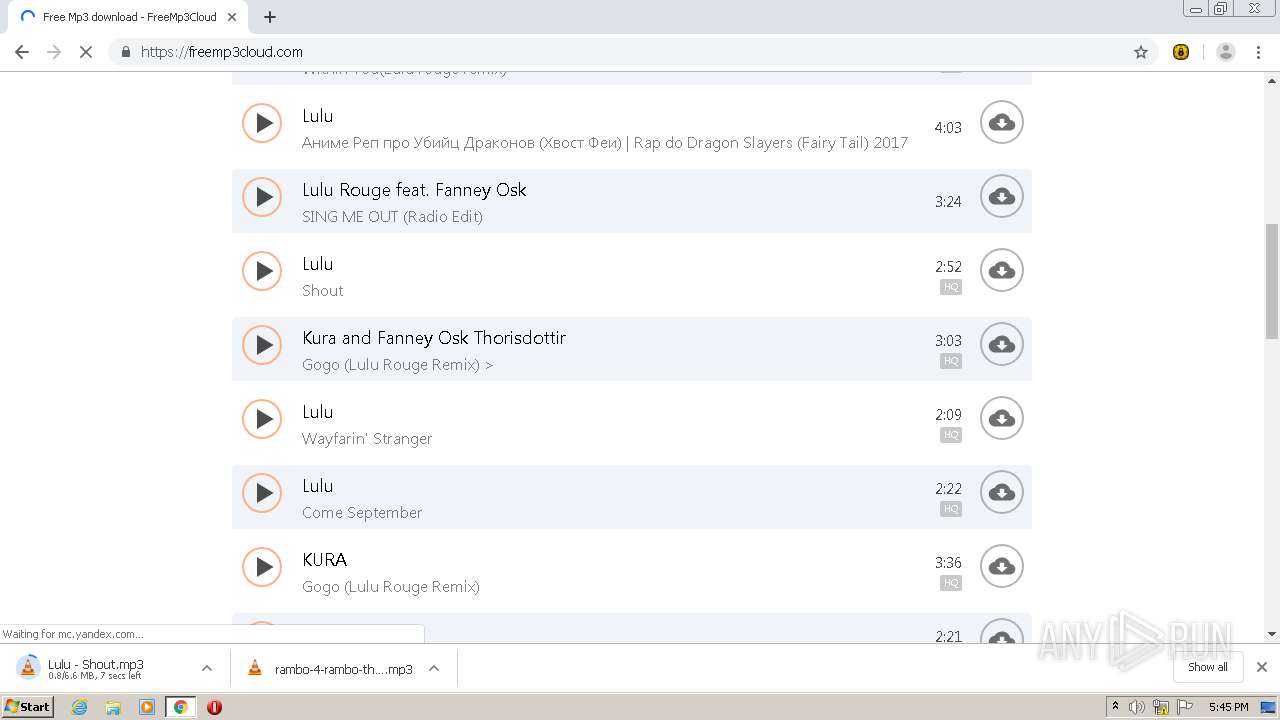Go forward in browser history
This screenshot has height=720, width=1280.
[x=54, y=52]
